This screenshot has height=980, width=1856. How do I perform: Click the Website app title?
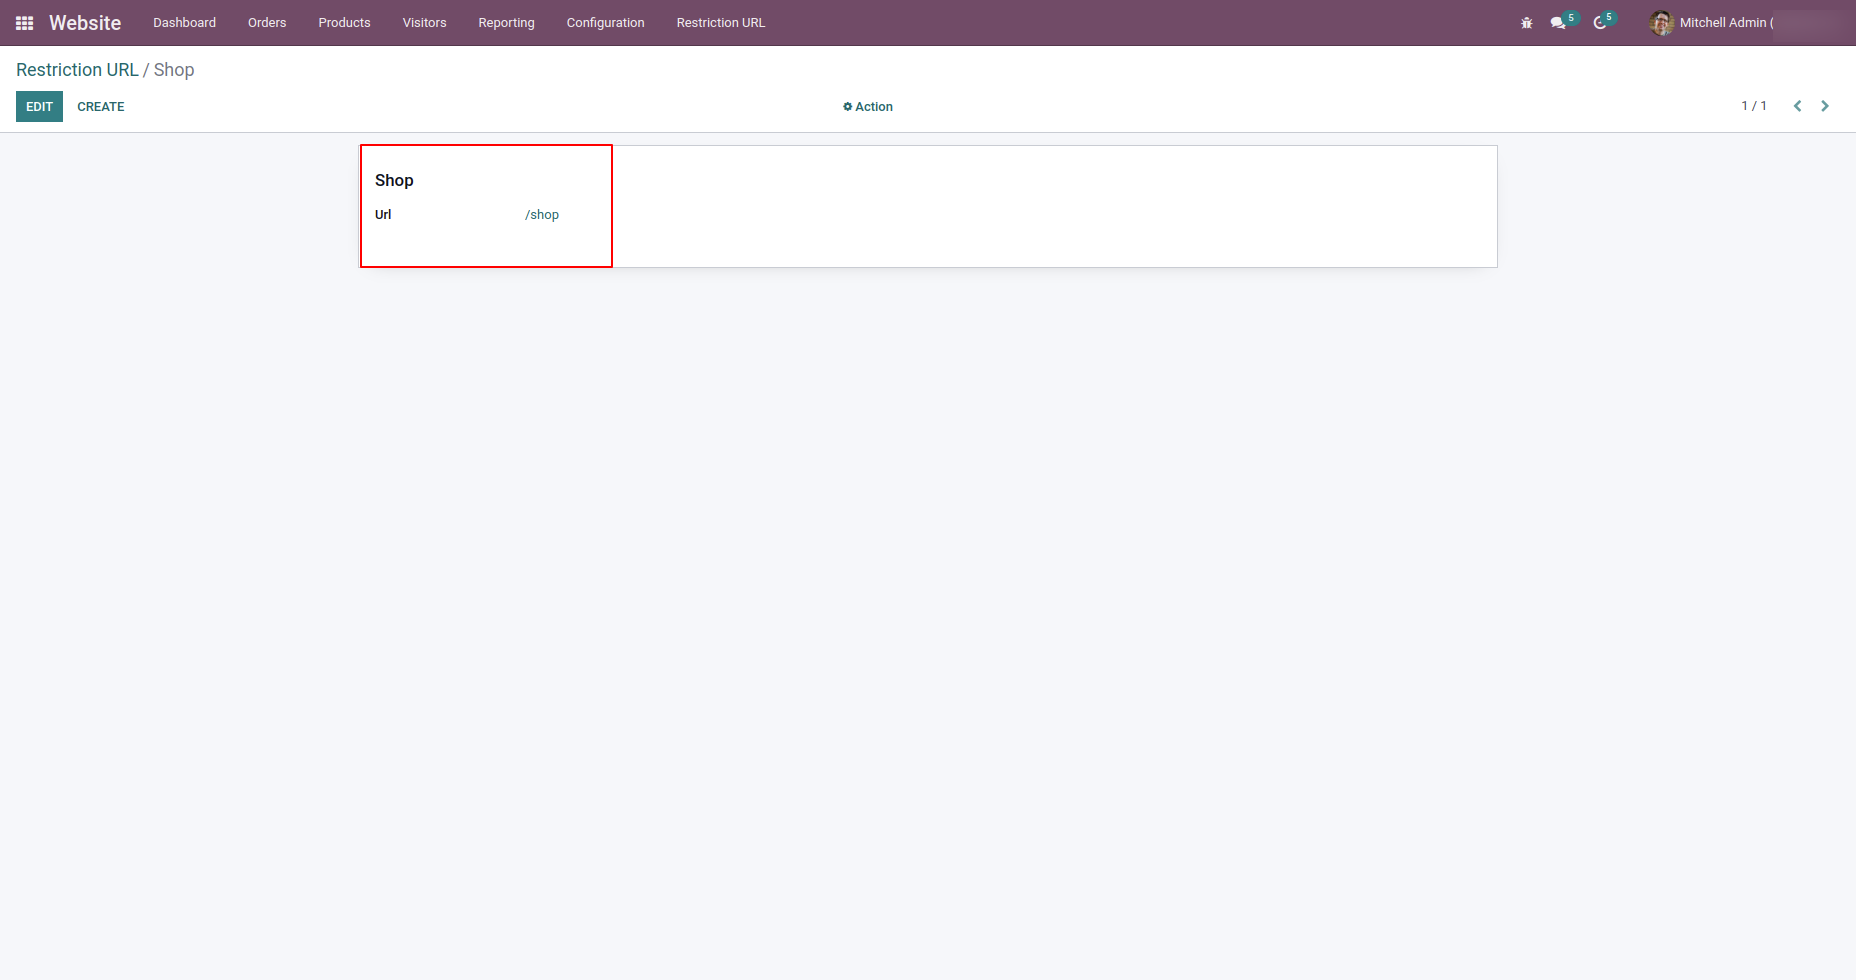85,23
